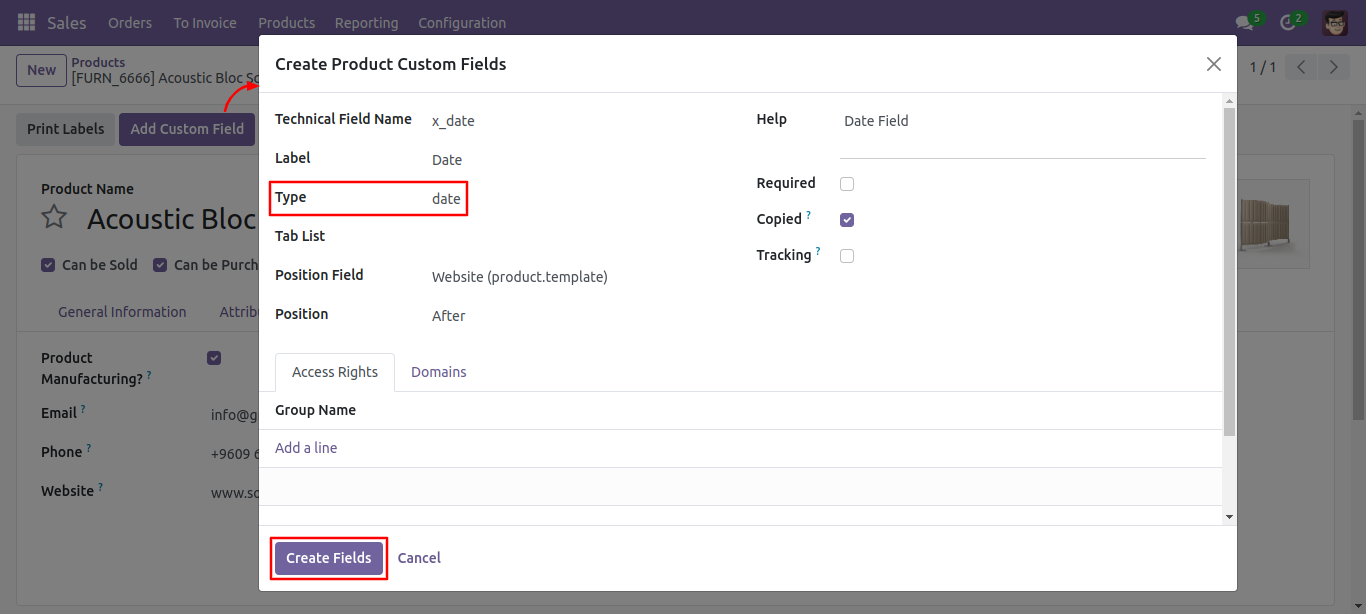
Task: Go to the next record arrow
Action: 1333,68
